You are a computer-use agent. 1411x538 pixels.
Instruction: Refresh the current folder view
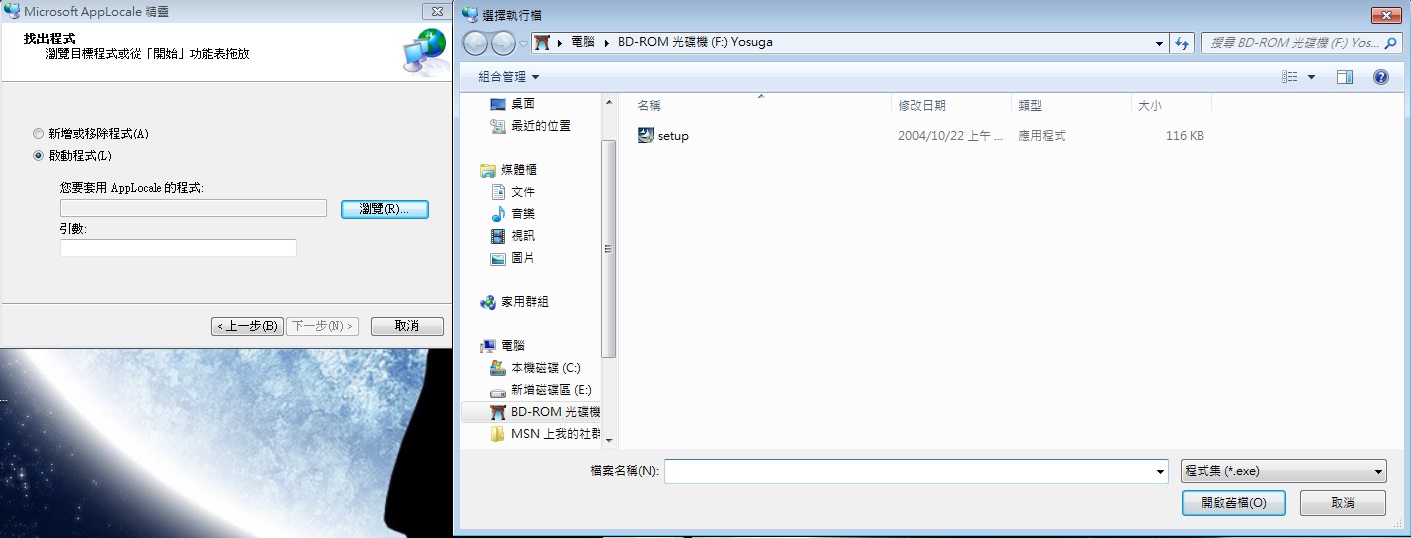click(x=1183, y=43)
